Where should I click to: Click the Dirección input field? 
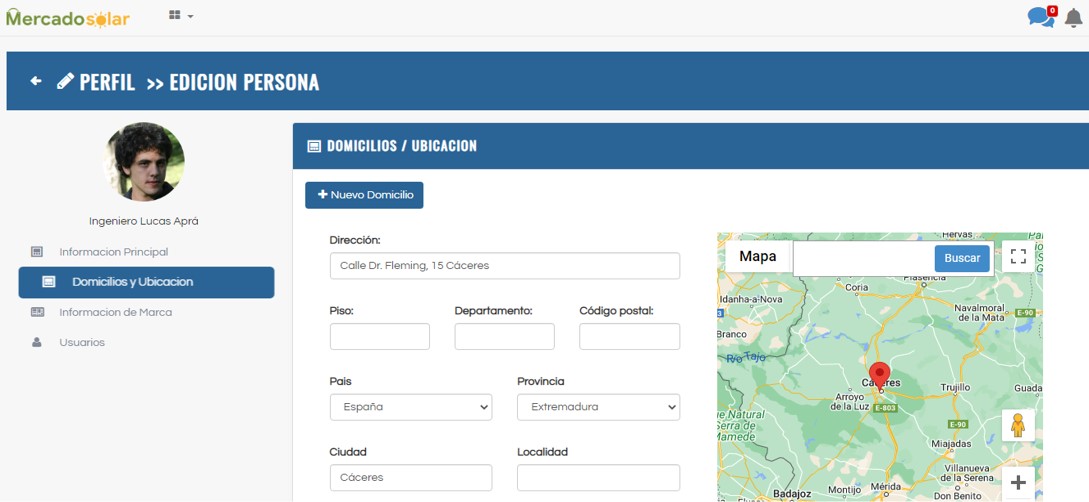tap(504, 266)
